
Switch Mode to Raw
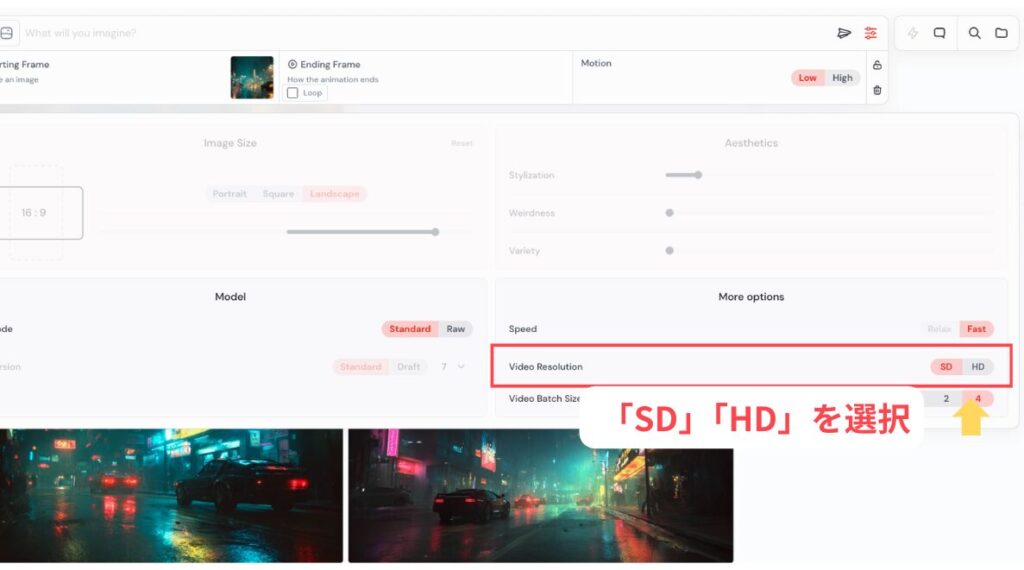(x=455, y=329)
